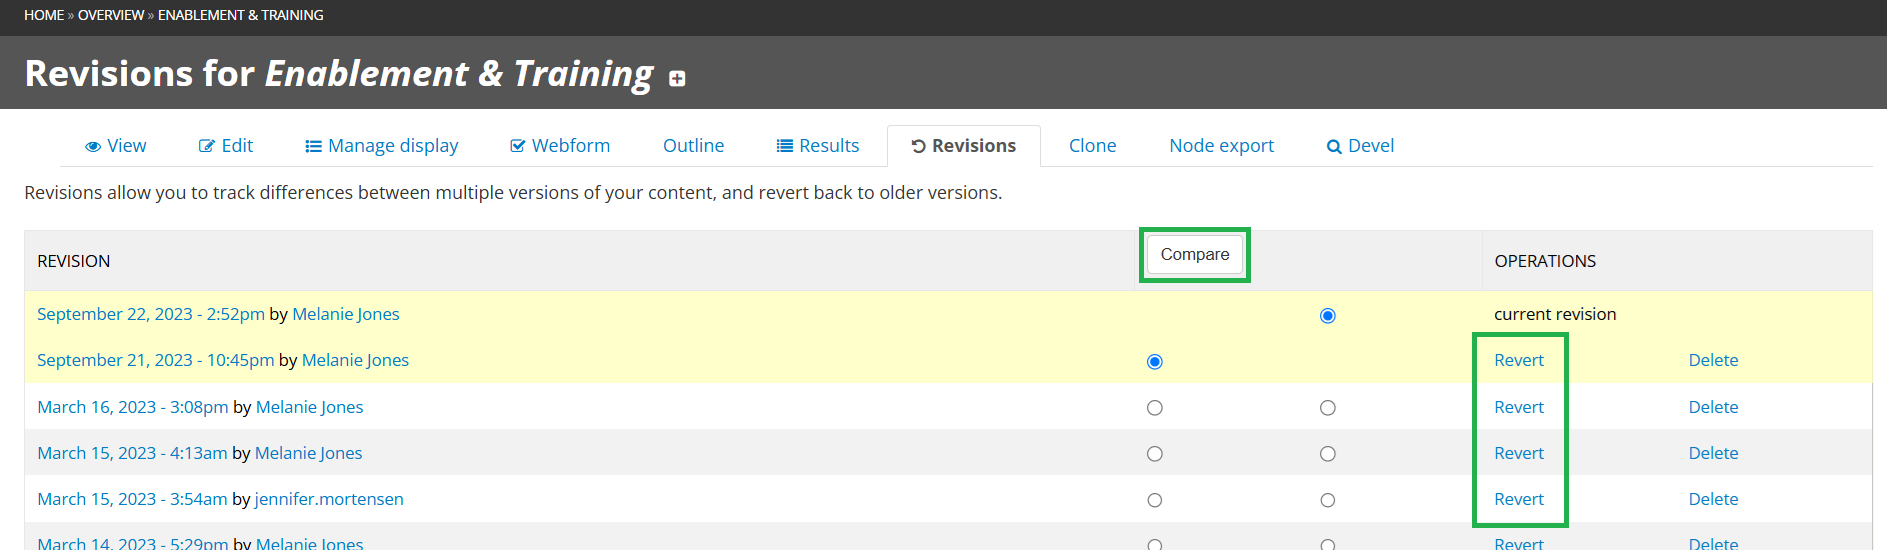Open the Node export tab
1887x550 pixels.
pos(1221,146)
